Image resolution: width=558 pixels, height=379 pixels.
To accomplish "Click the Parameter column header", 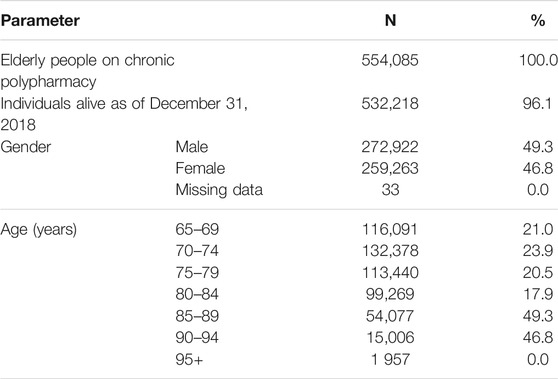I will point(40,21).
